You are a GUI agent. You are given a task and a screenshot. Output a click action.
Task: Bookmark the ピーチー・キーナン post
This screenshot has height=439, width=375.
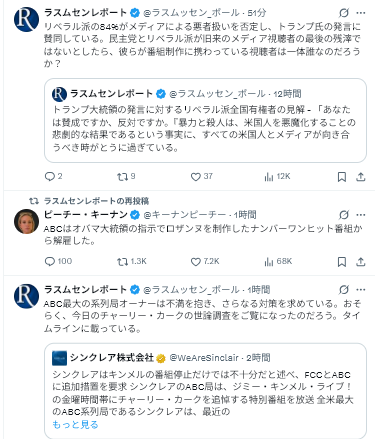[x=342, y=262]
